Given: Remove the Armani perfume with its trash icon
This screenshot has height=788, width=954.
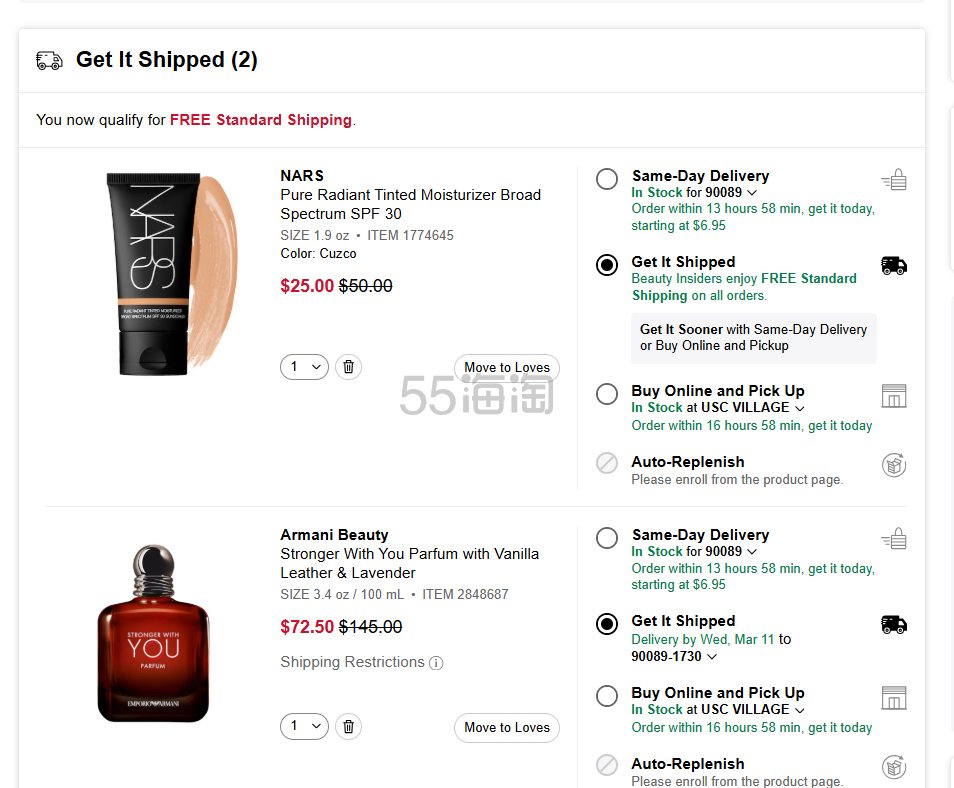Looking at the screenshot, I should pyautogui.click(x=348, y=727).
